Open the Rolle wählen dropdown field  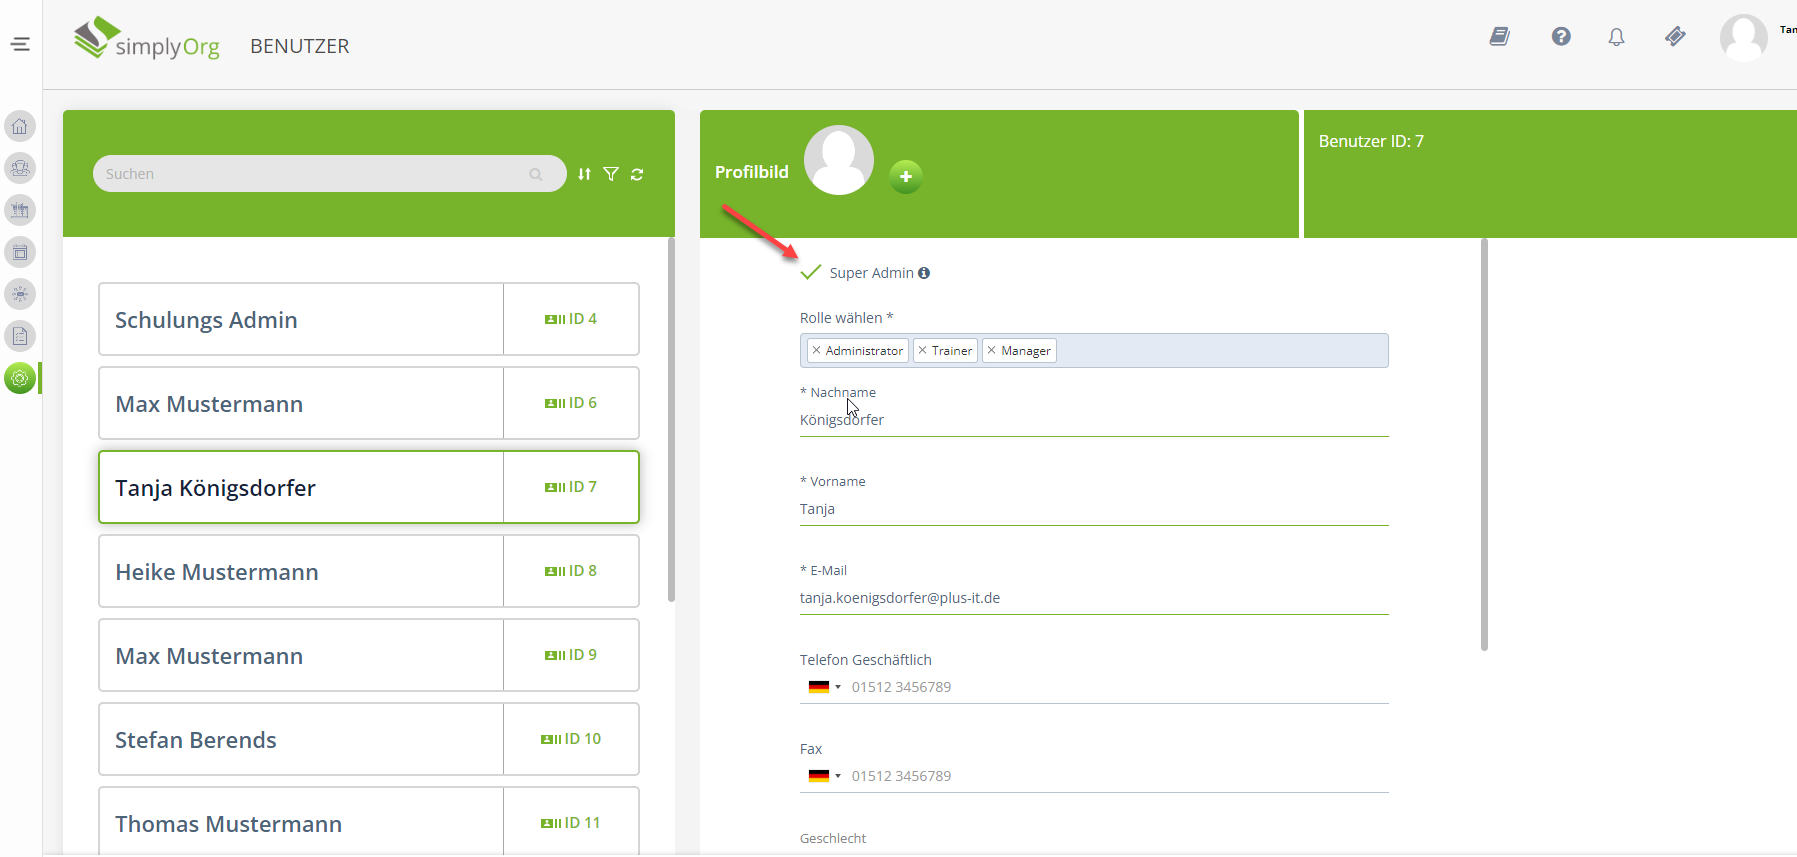[1220, 351]
